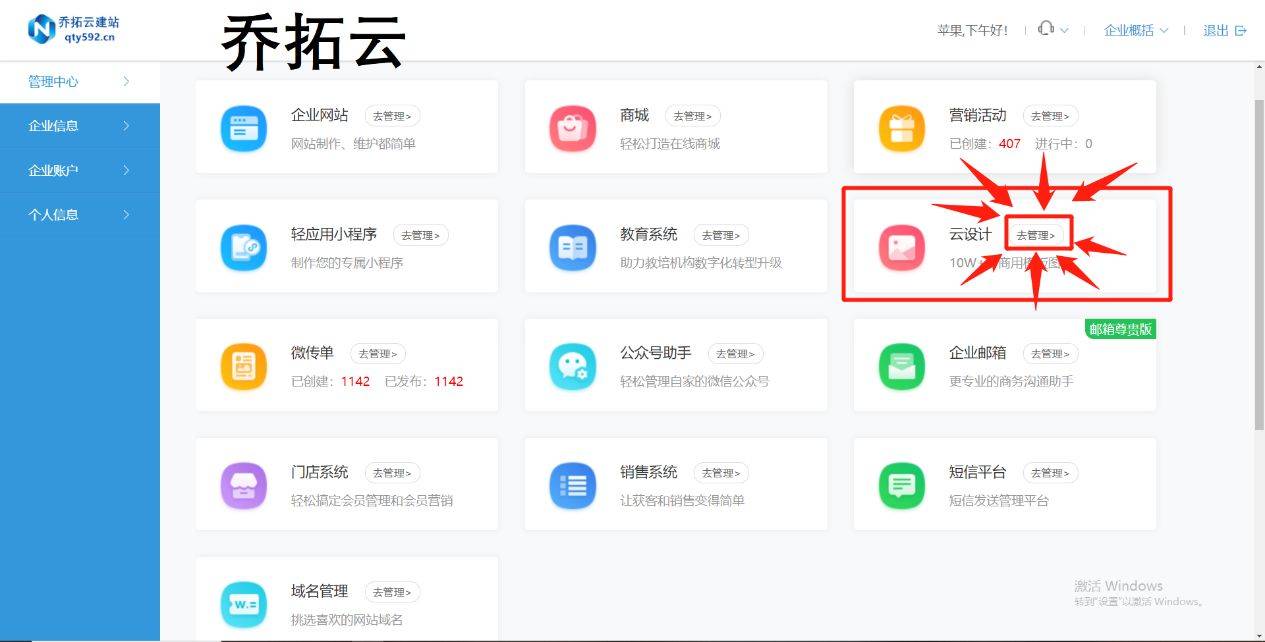
Task: Click the 商城 card title
Action: coord(634,115)
